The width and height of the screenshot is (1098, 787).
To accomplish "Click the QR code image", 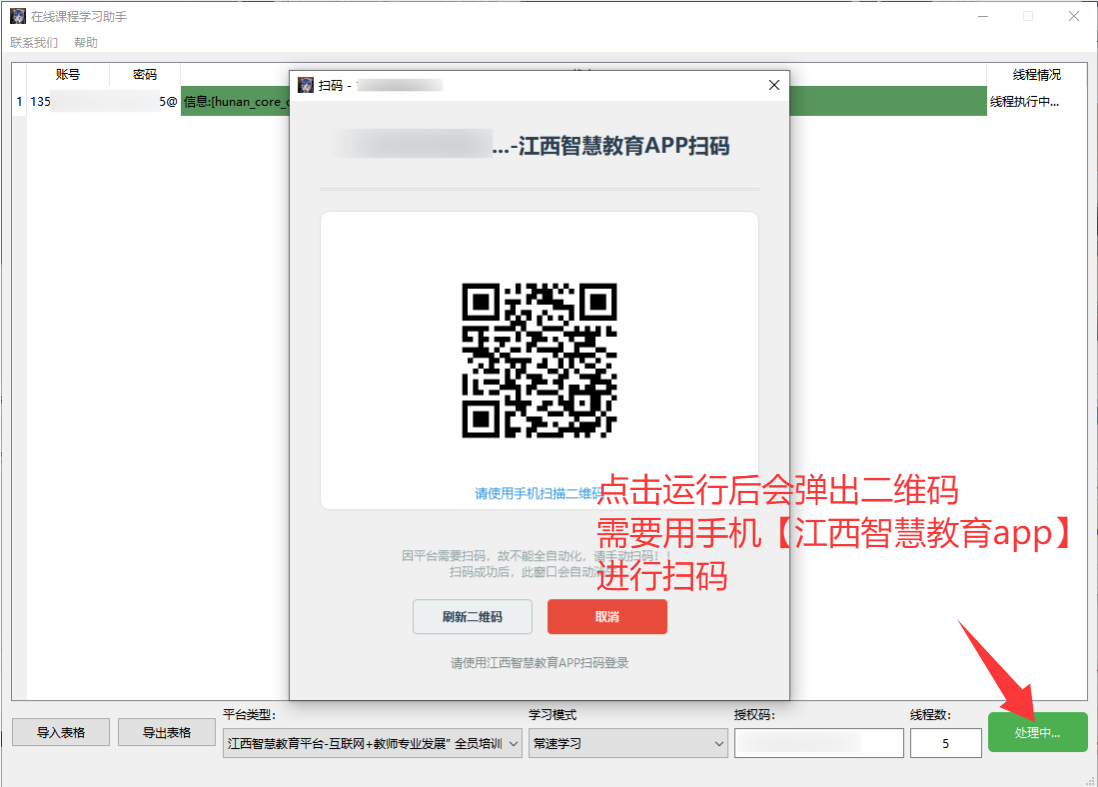I will pyautogui.click(x=539, y=360).
